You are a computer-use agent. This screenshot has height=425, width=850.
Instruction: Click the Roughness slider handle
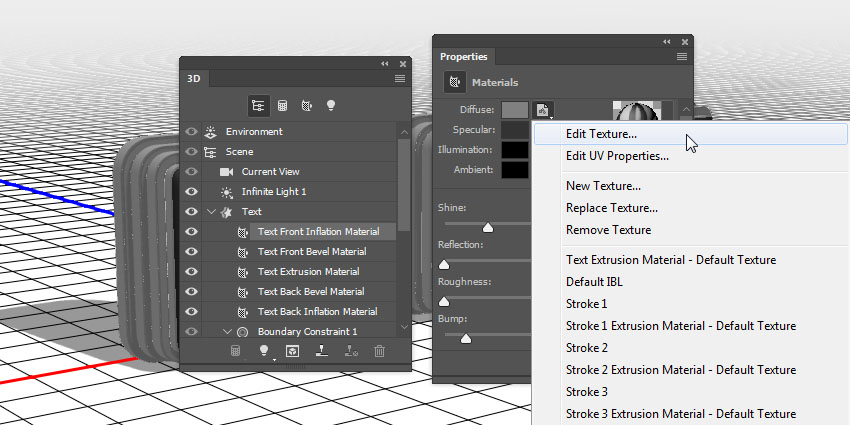pyautogui.click(x=444, y=301)
